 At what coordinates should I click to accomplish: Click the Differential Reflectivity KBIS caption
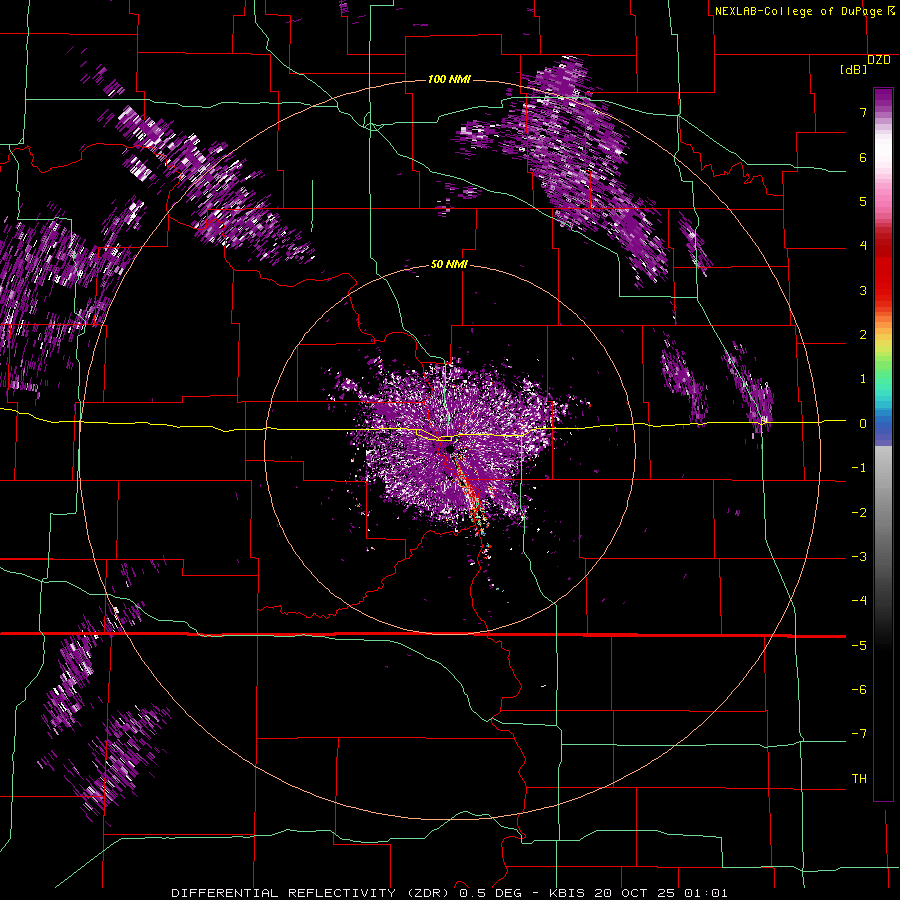449,893
